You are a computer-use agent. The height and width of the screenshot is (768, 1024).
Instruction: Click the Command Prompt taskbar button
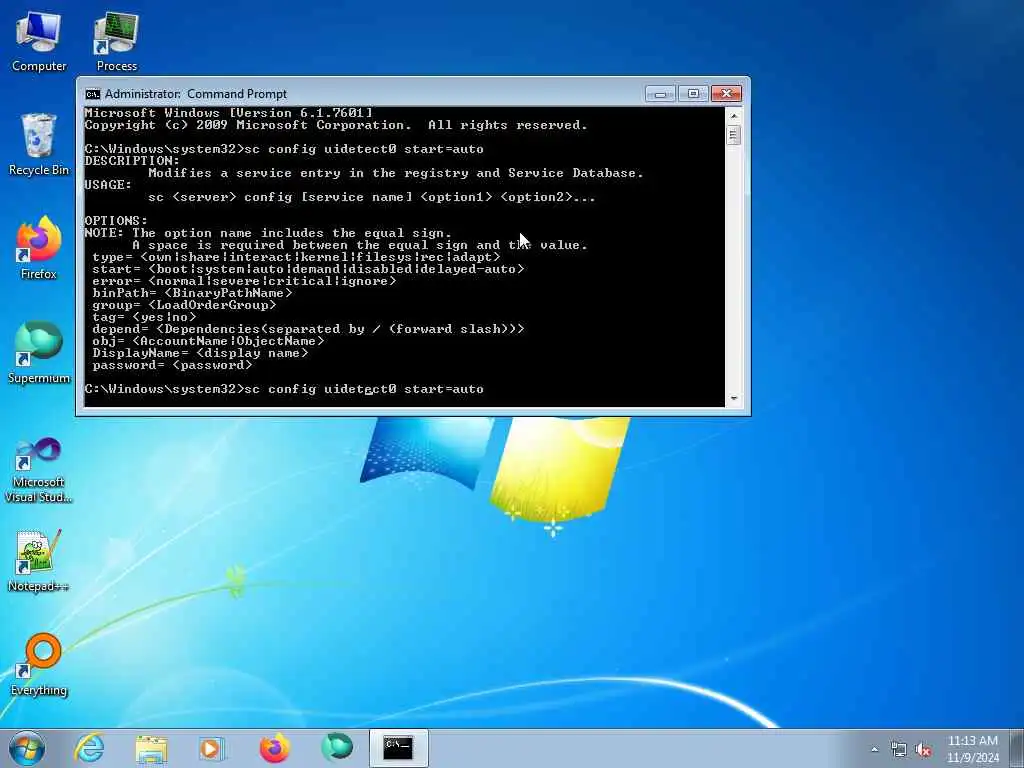[398, 748]
